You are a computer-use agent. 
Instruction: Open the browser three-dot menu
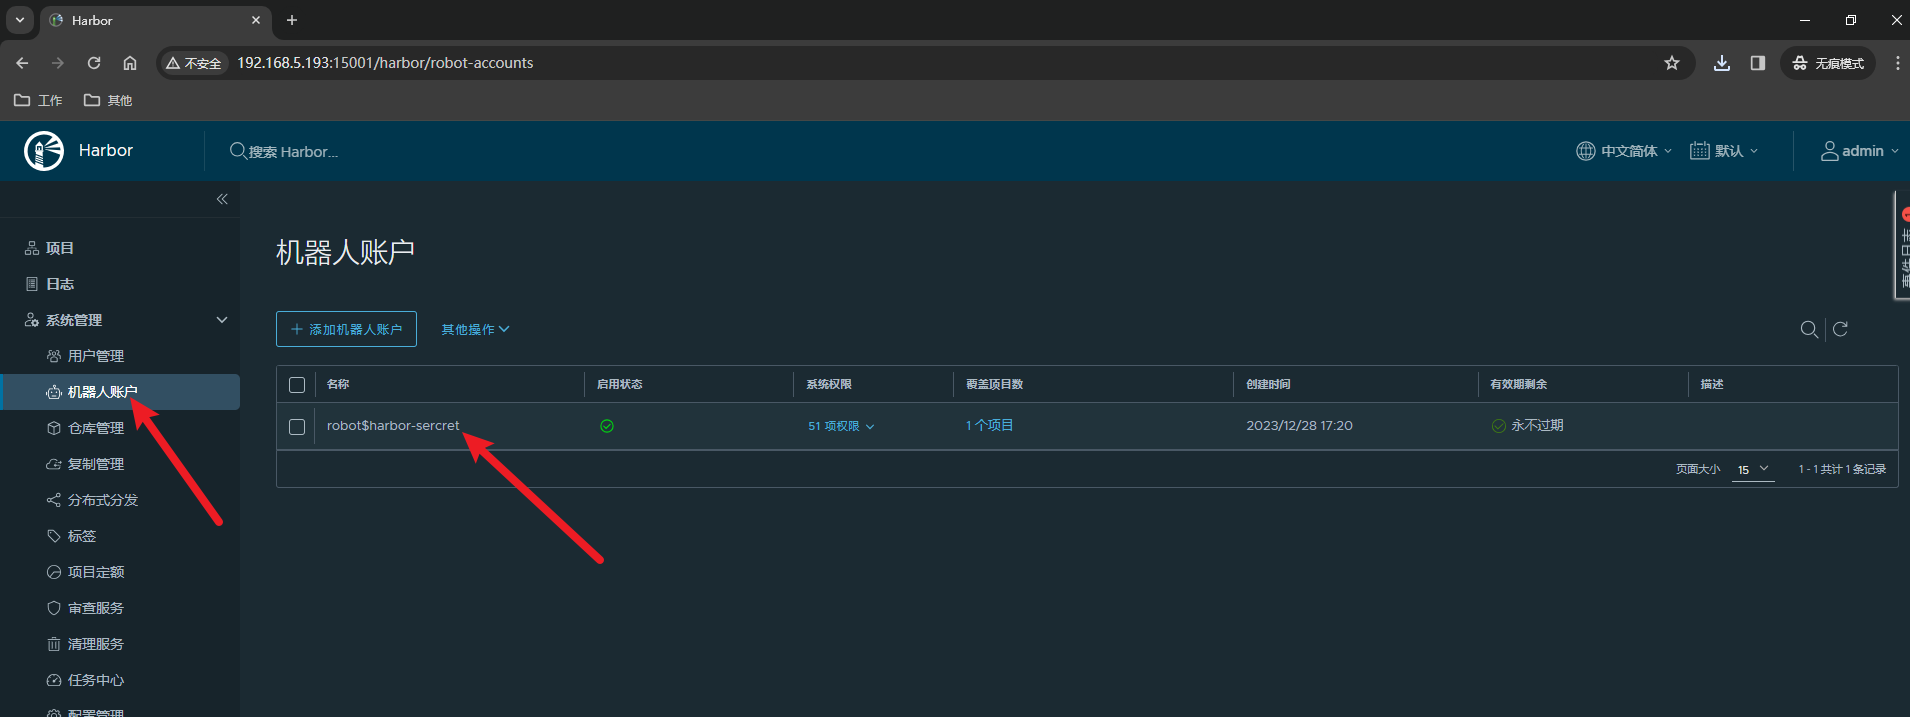[x=1897, y=63]
